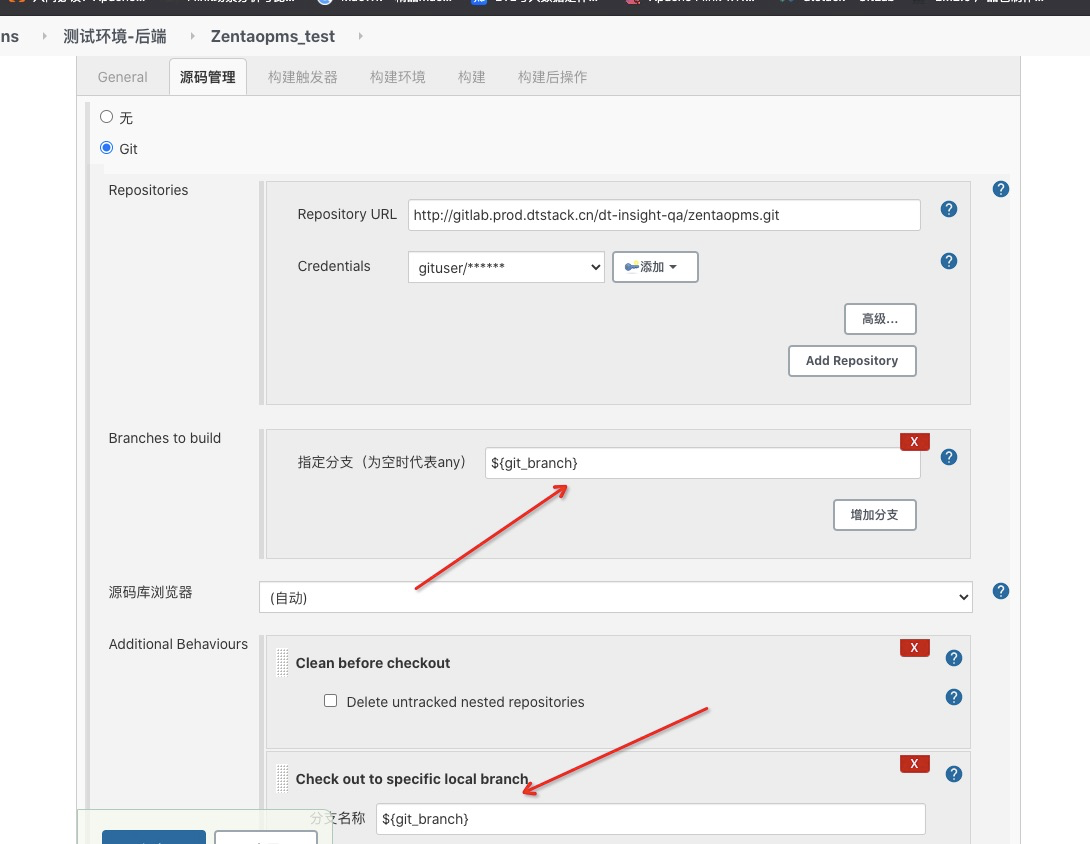Select the 无 source control option
Viewport: 1090px width, 844px height.
tap(106, 117)
